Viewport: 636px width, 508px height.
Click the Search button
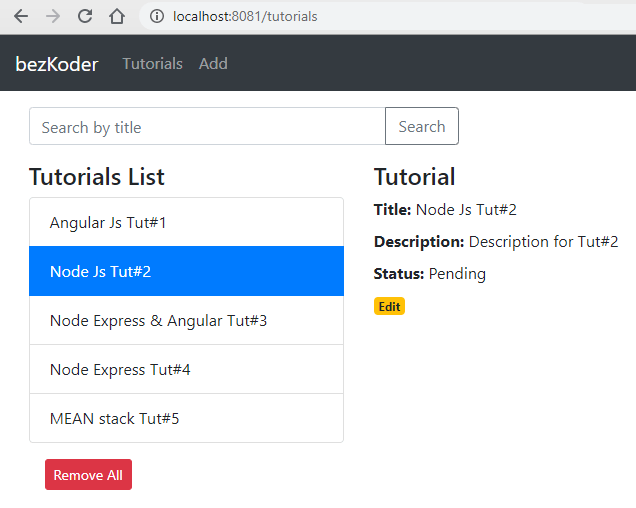pos(422,126)
